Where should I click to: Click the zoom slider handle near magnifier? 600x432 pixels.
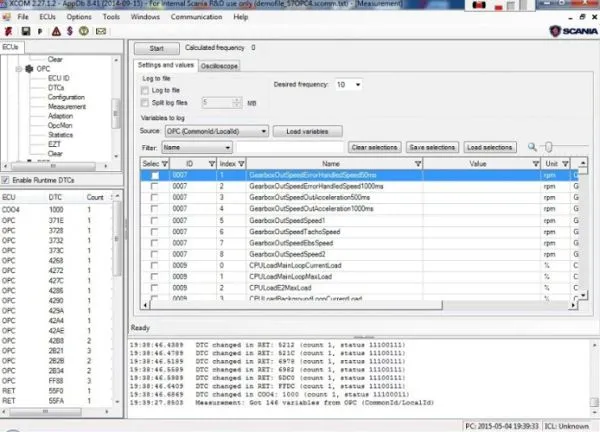point(549,147)
